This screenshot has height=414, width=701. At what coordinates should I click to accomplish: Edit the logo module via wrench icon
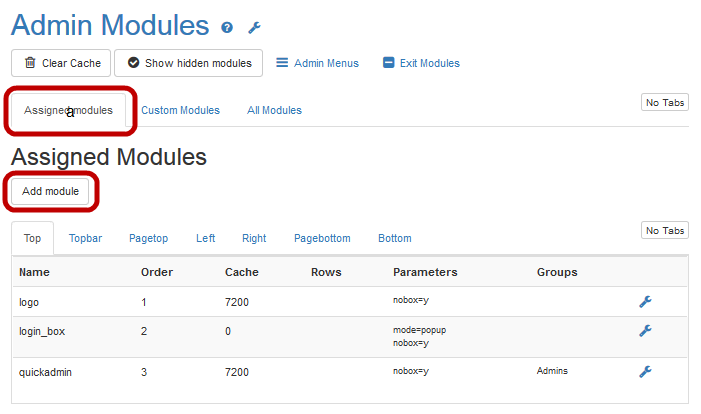(645, 300)
